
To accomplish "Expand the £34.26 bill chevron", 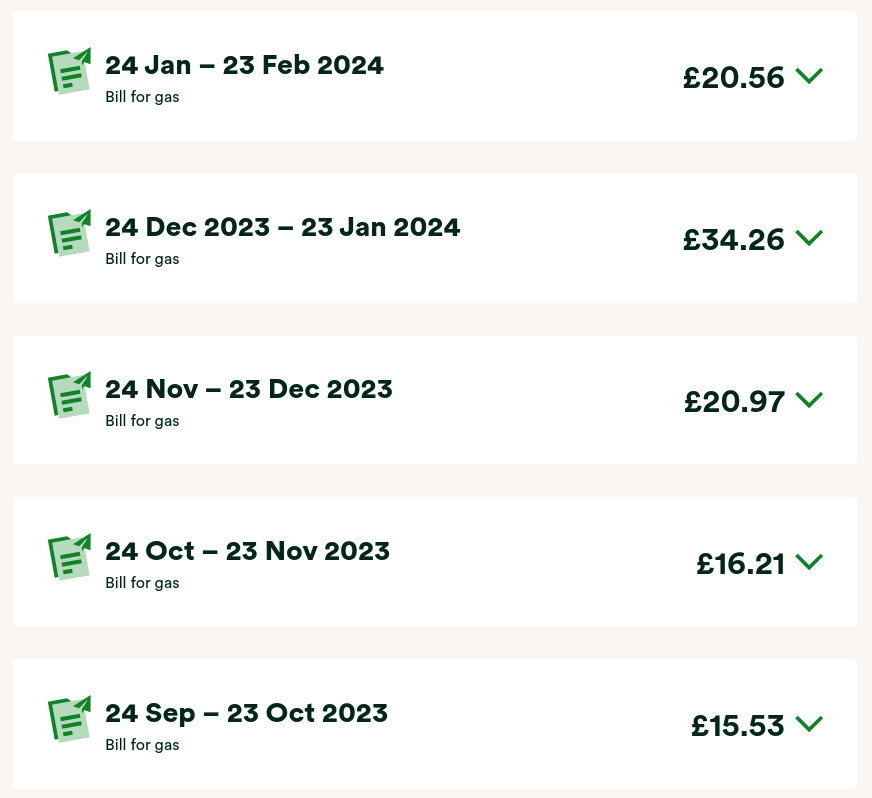I will click(809, 238).
